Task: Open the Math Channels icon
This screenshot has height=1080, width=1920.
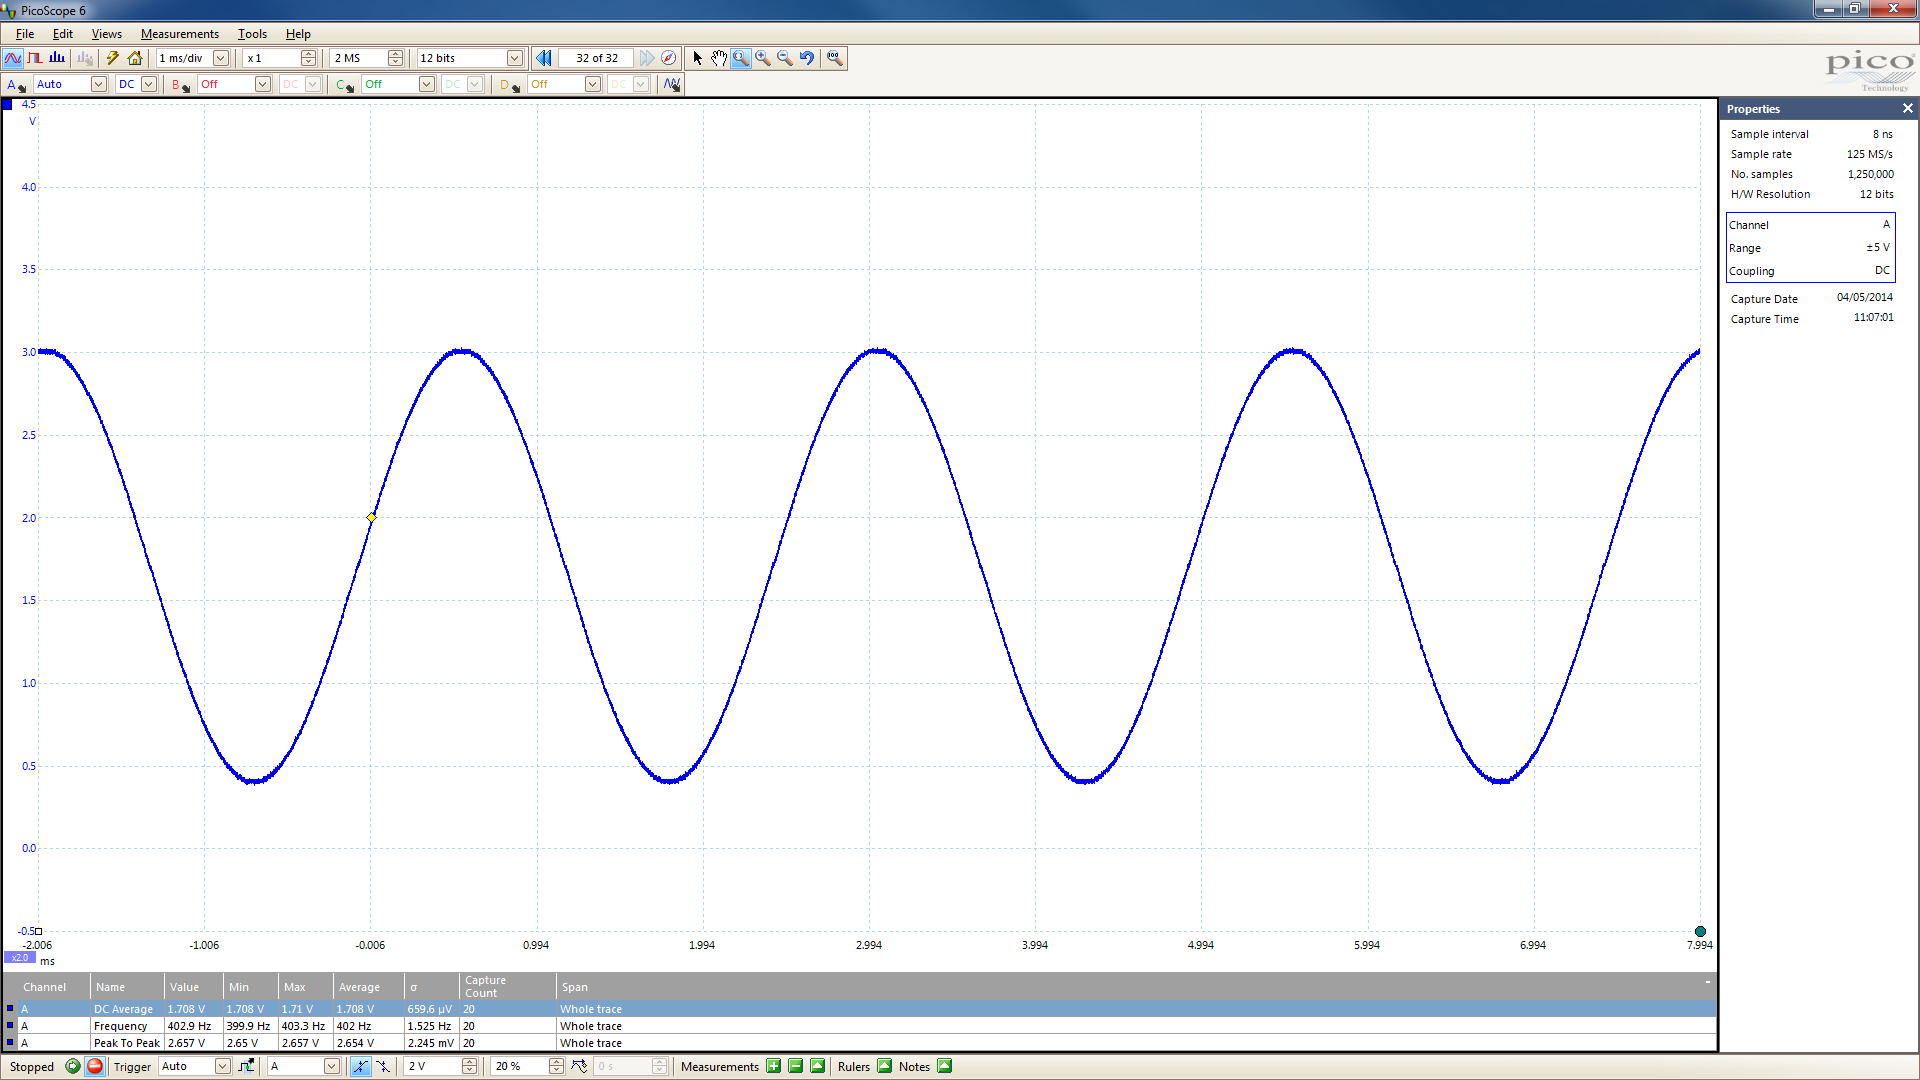Action: point(672,84)
